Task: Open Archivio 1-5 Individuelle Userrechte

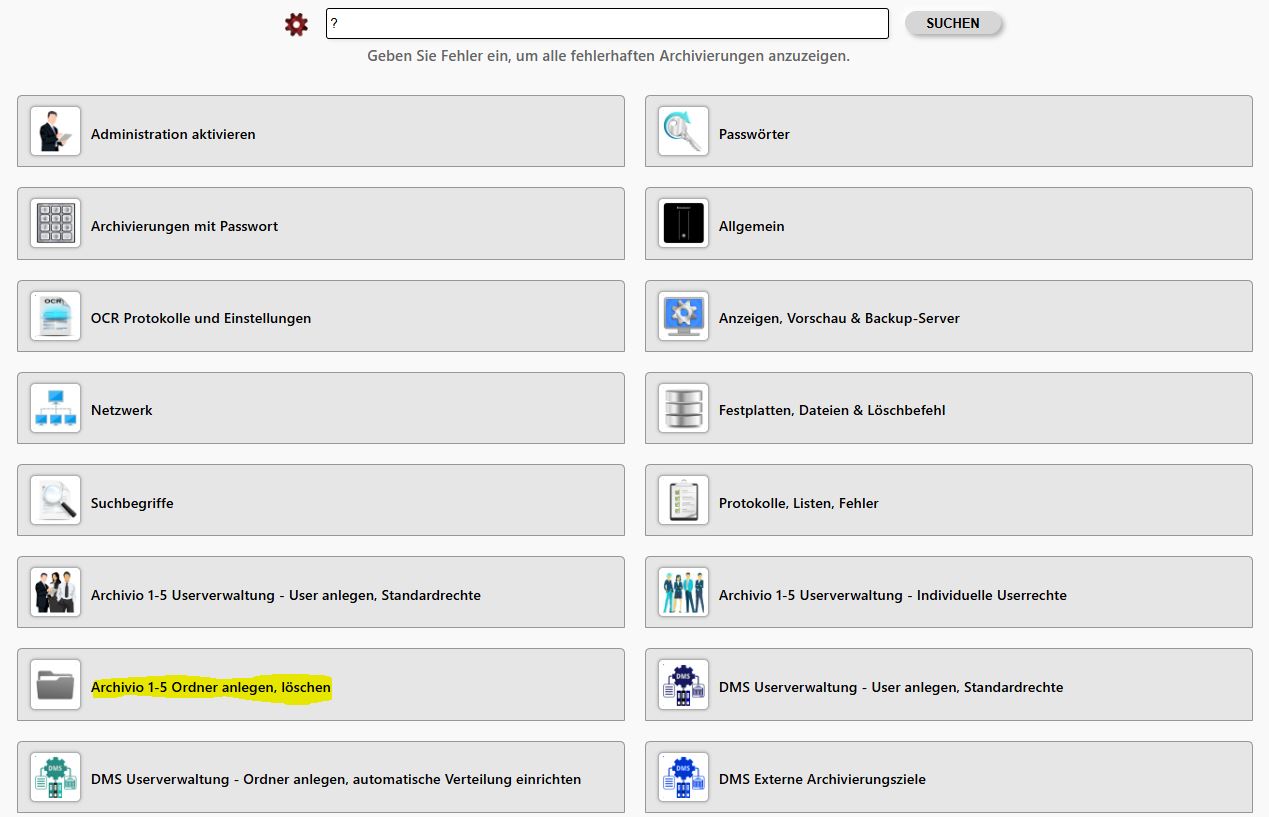Action: click(892, 595)
